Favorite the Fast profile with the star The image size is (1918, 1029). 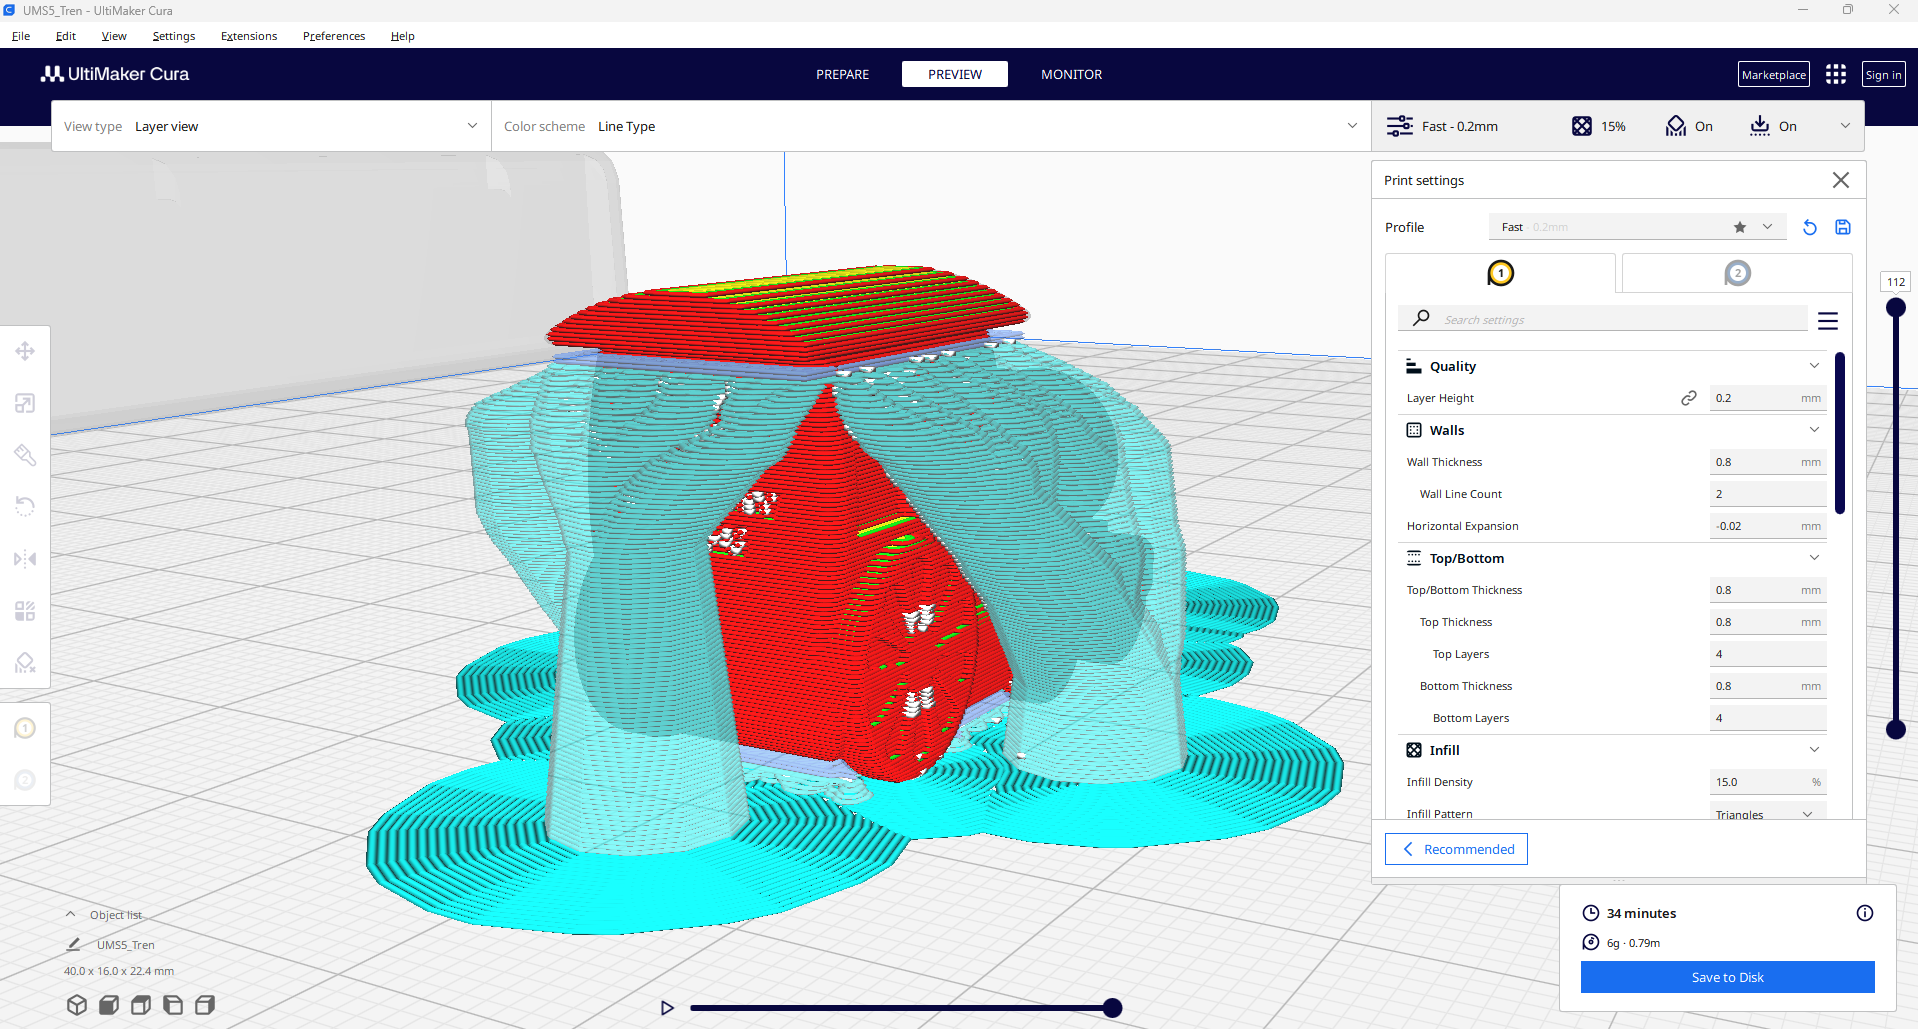[x=1740, y=227]
